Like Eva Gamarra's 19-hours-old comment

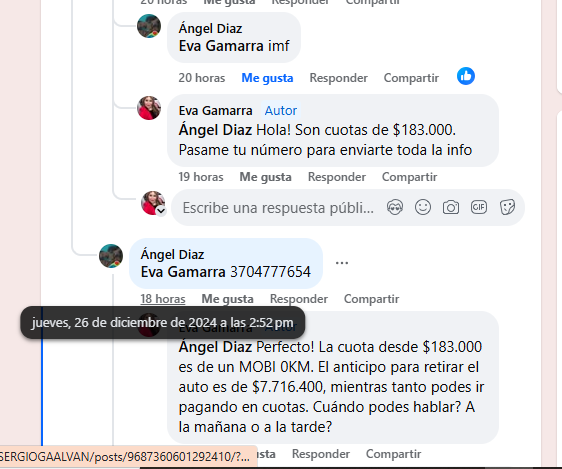coord(266,177)
